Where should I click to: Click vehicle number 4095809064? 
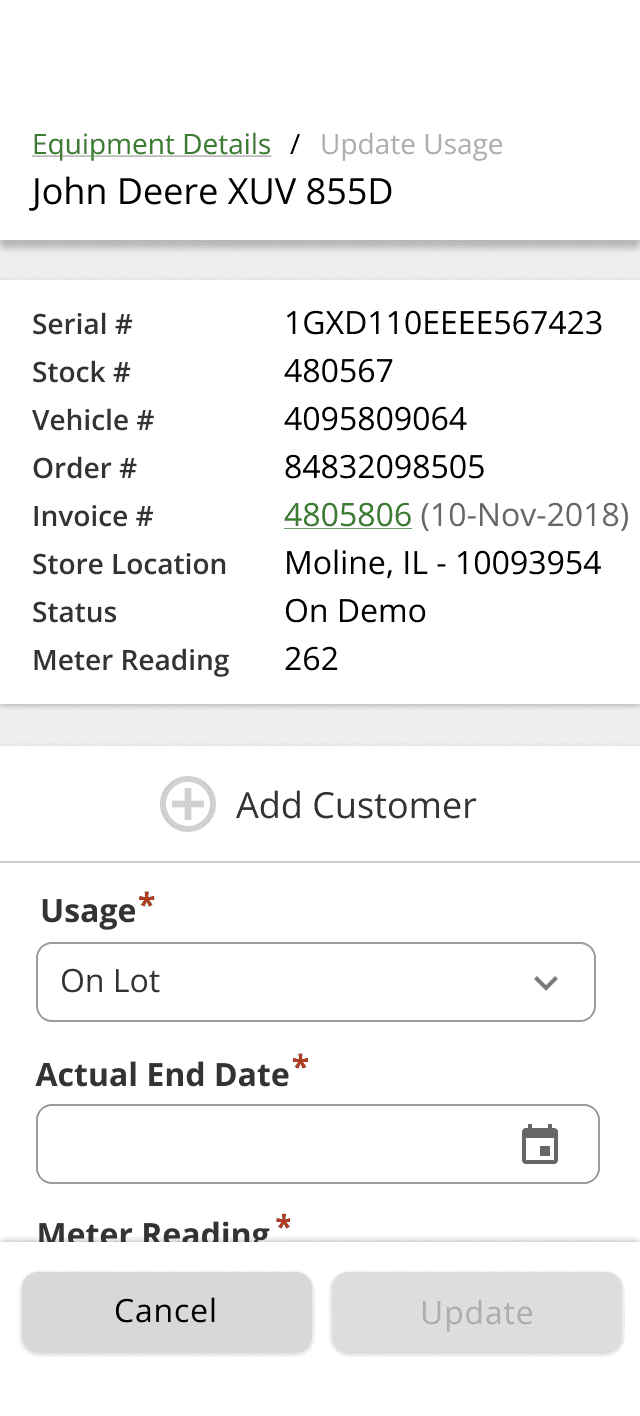click(x=376, y=419)
